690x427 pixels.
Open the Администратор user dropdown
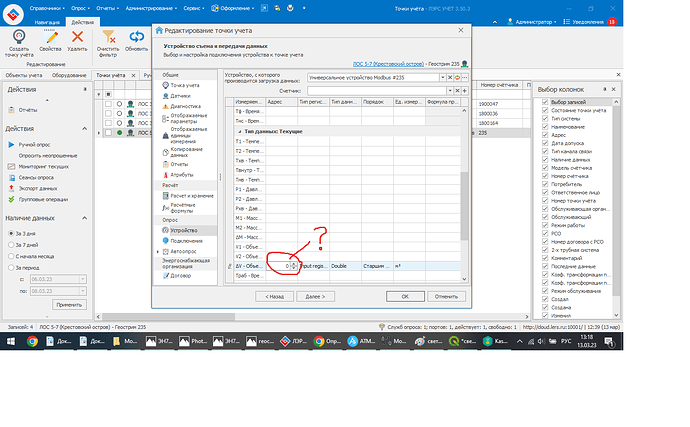[532, 22]
